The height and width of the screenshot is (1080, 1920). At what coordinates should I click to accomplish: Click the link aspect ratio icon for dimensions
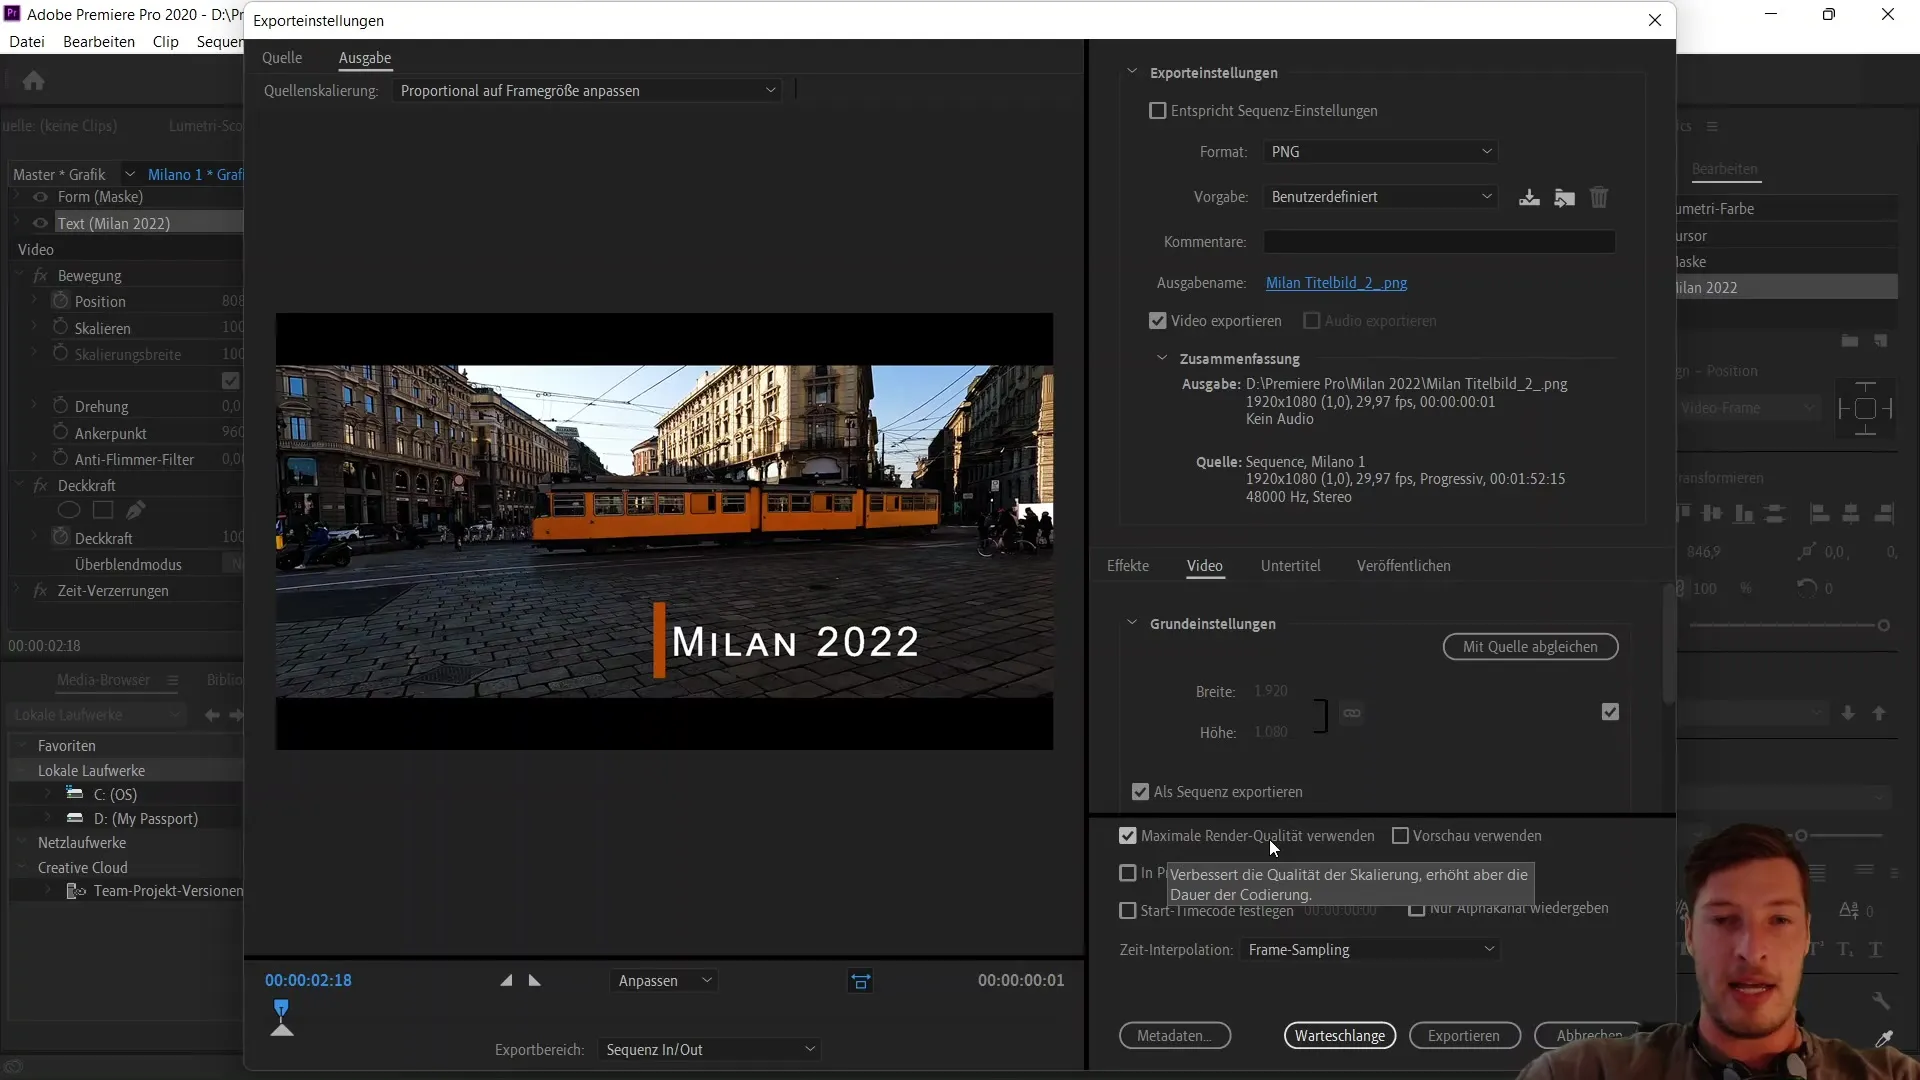coord(1352,711)
